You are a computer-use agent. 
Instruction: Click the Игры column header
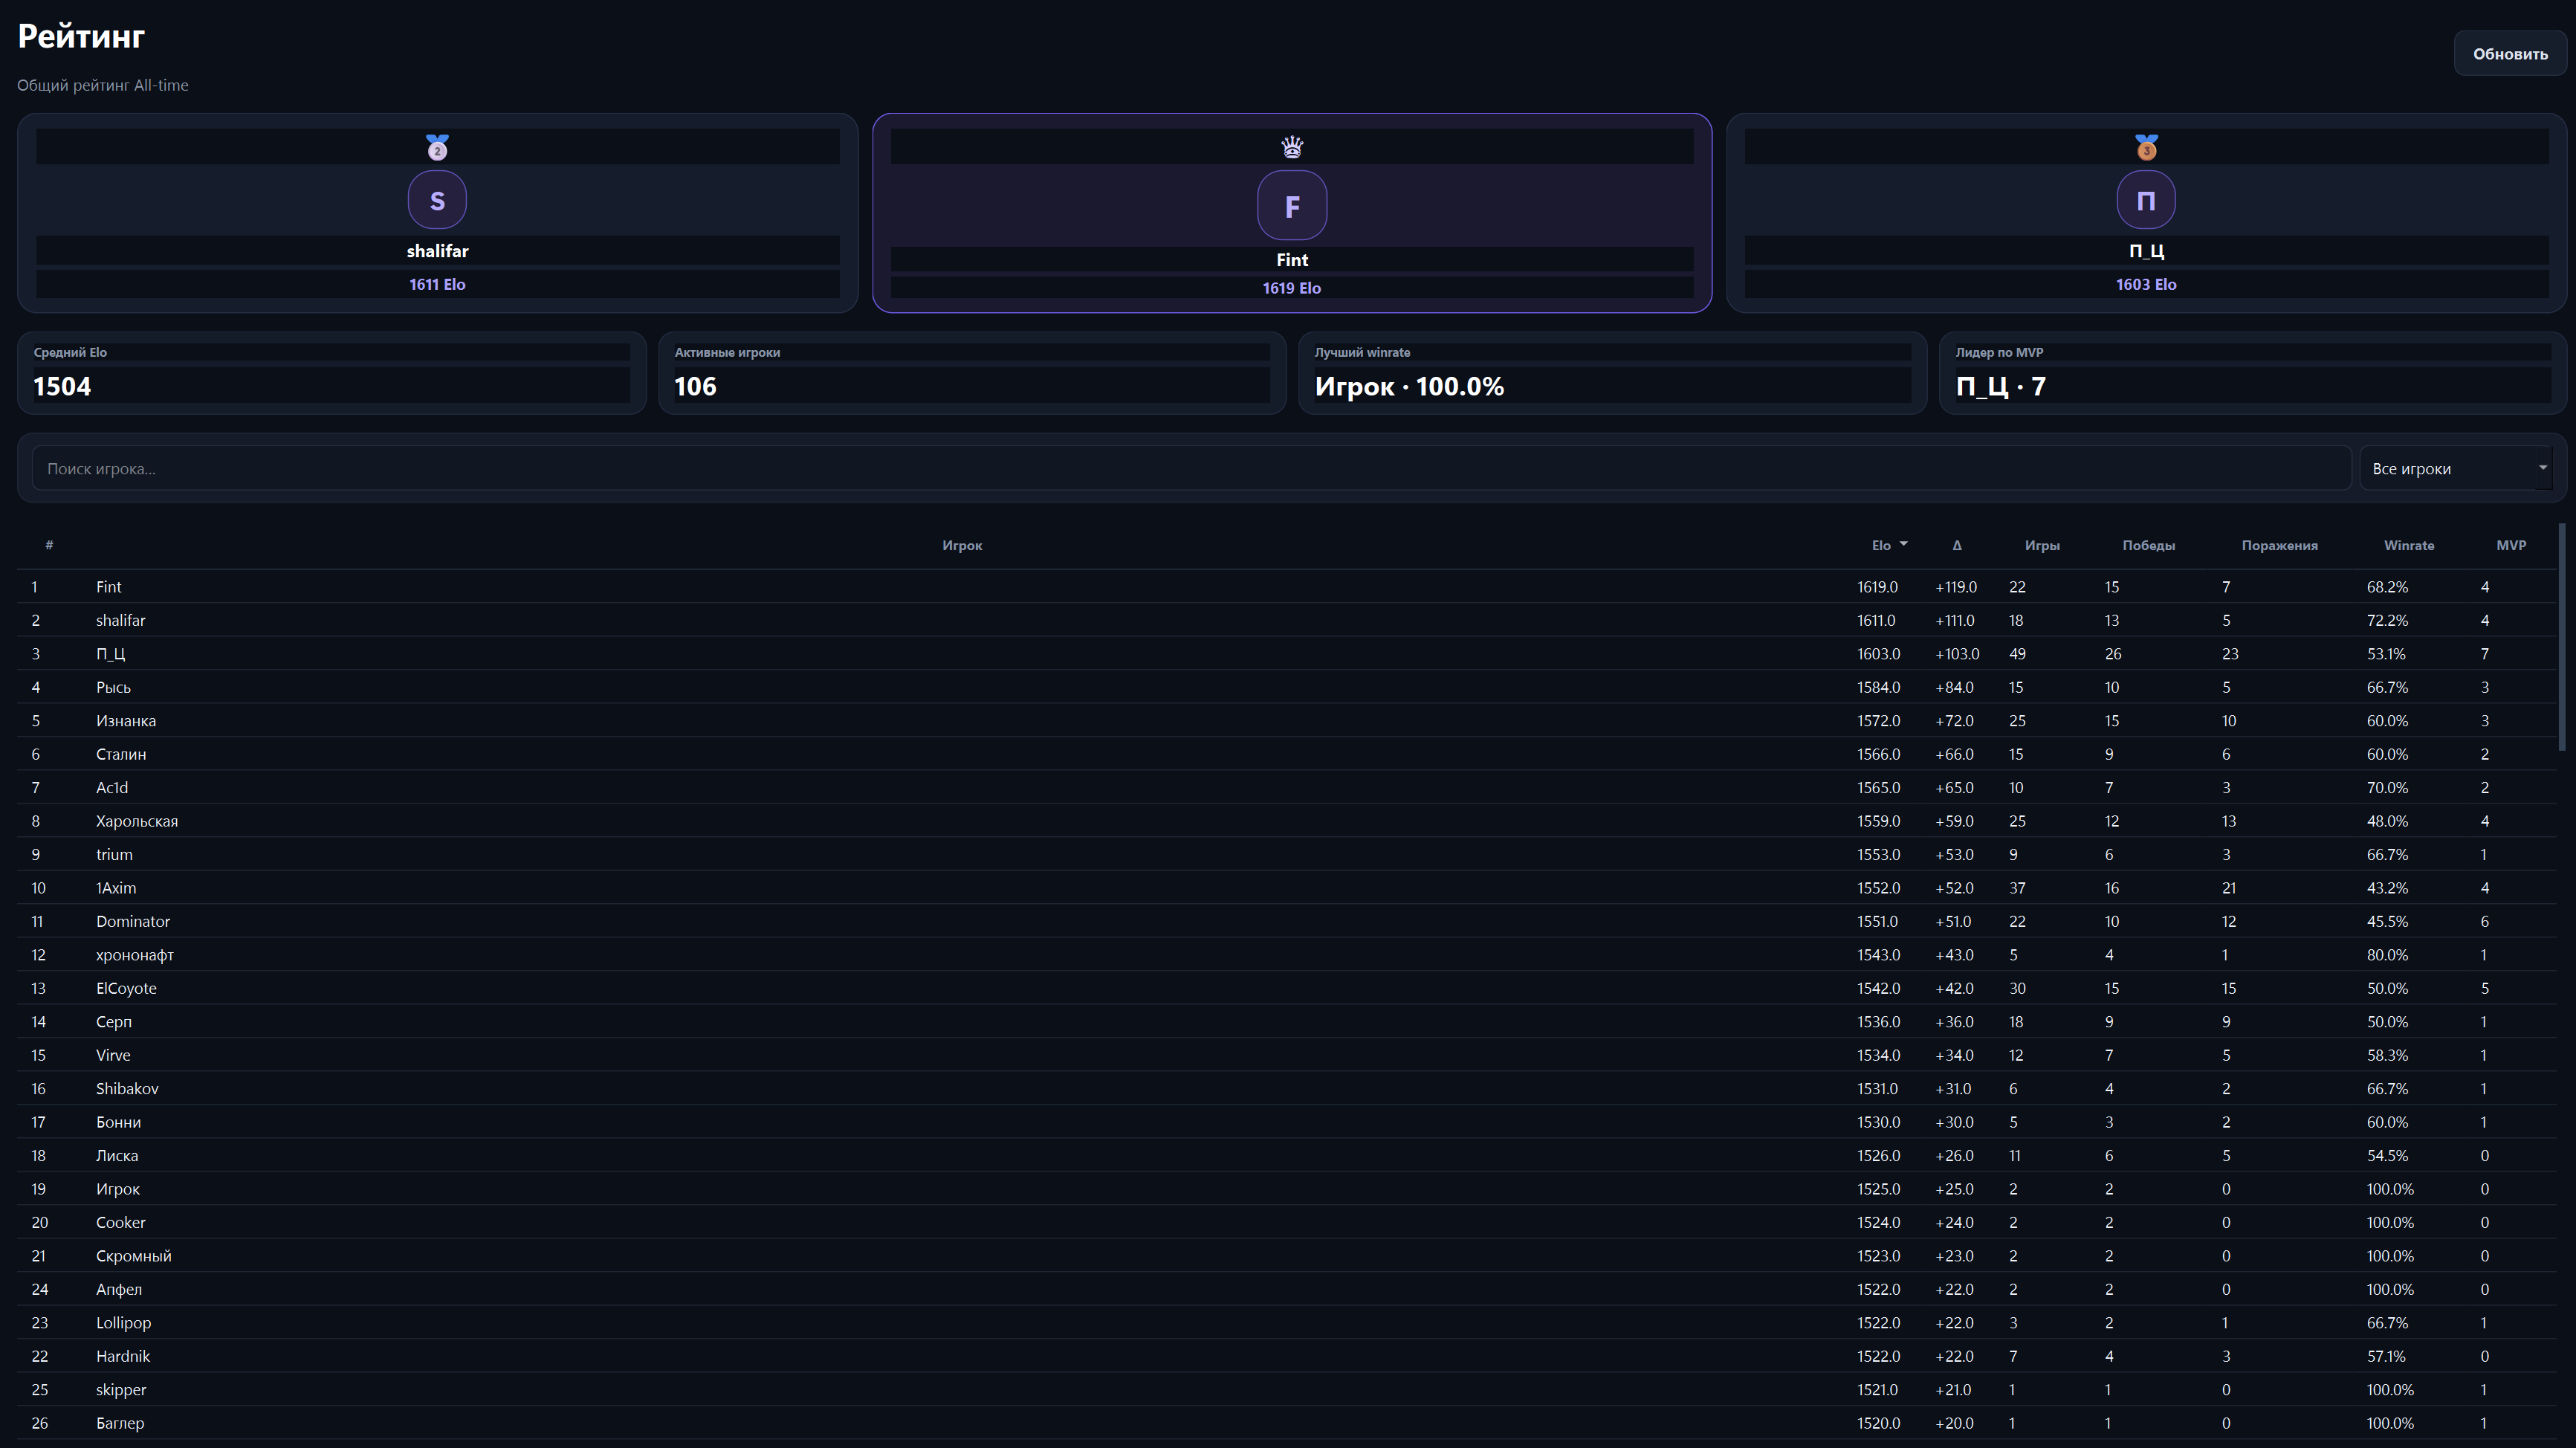2041,546
